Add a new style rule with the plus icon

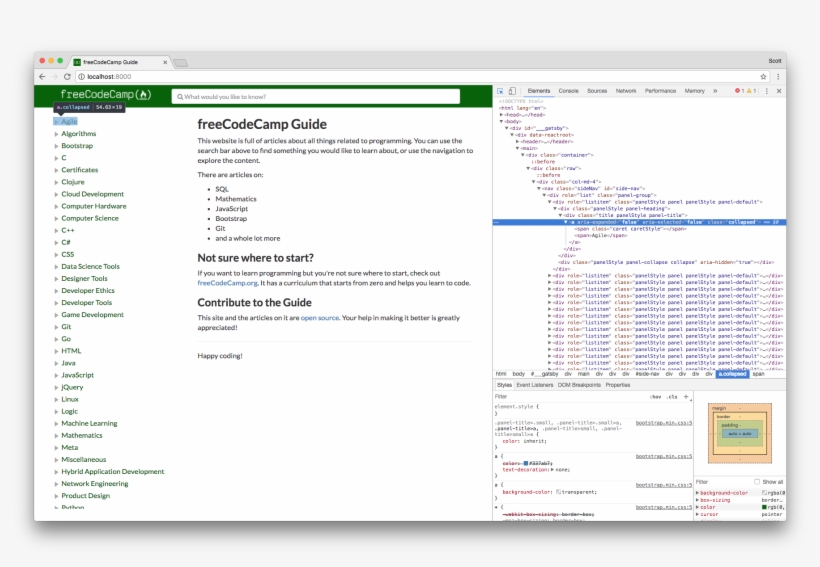(686, 396)
